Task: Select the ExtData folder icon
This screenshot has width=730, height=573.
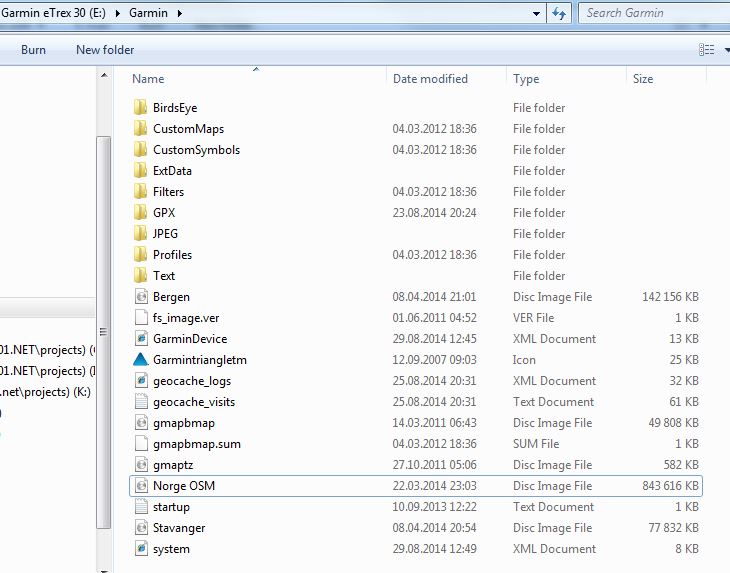Action: (140, 170)
